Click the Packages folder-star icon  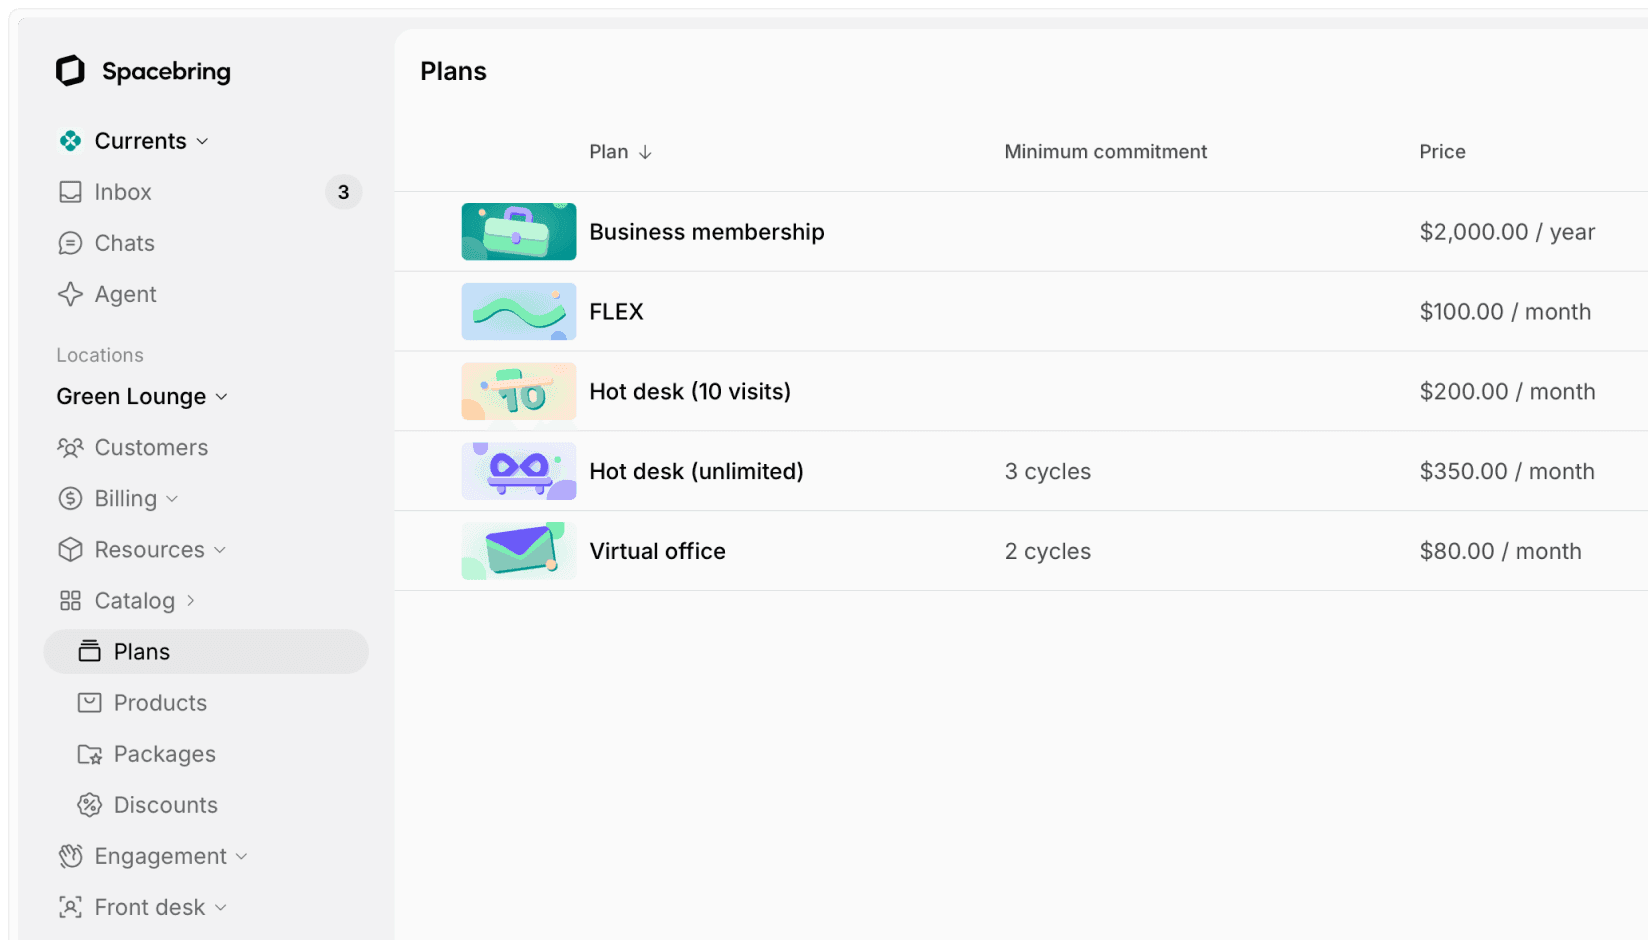coord(90,754)
